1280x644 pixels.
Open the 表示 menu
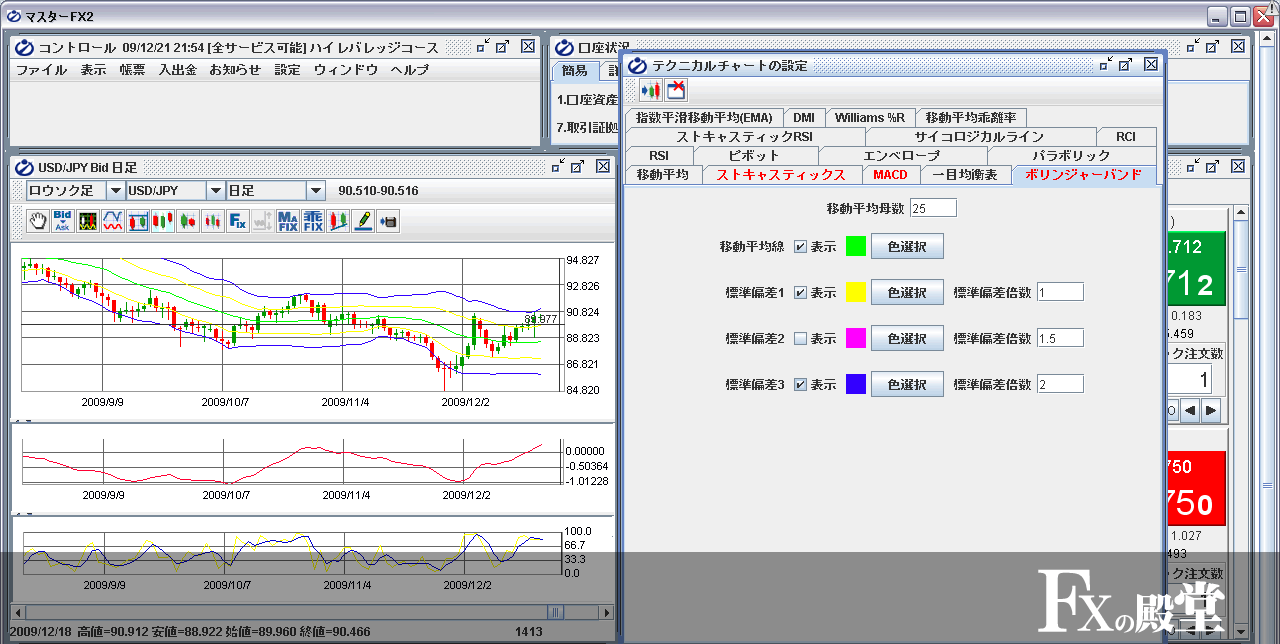click(x=94, y=70)
